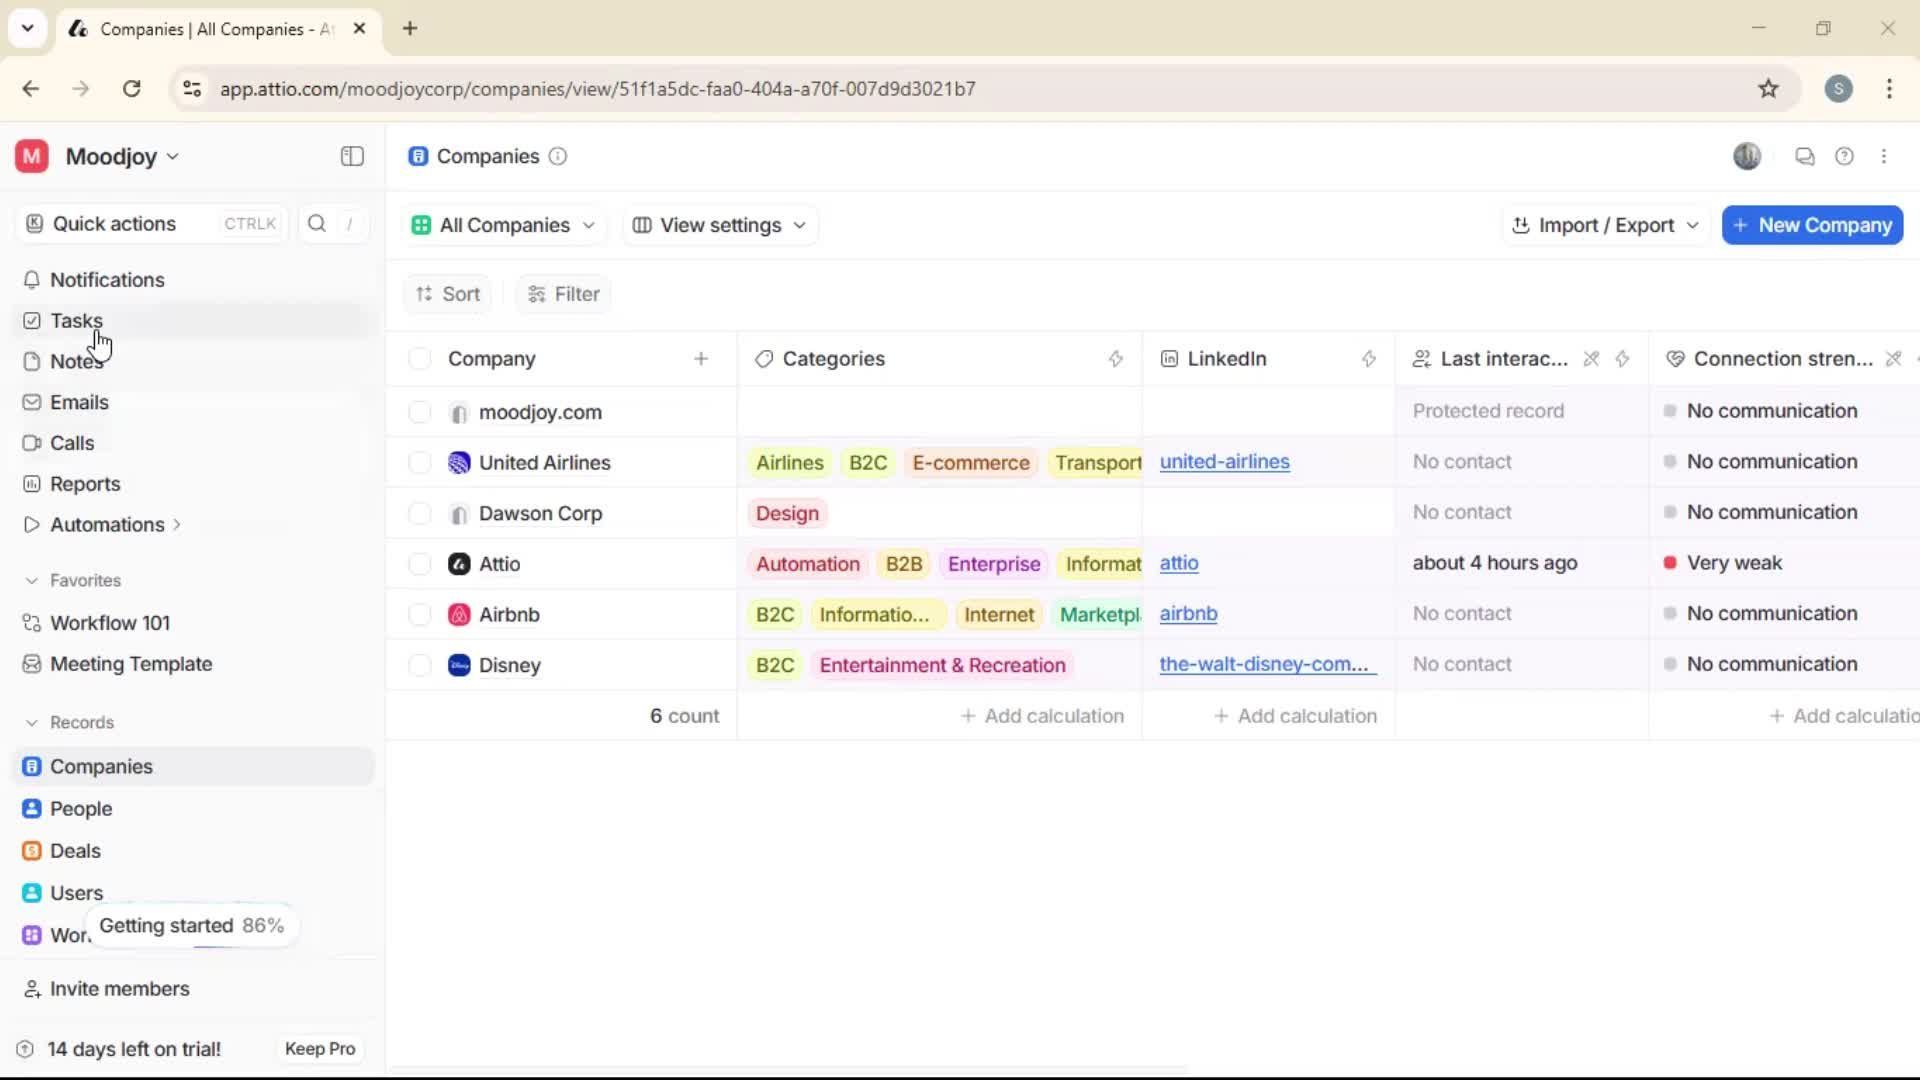Open the Notifications bell item
Screen dimensions: 1920x1080
point(107,280)
